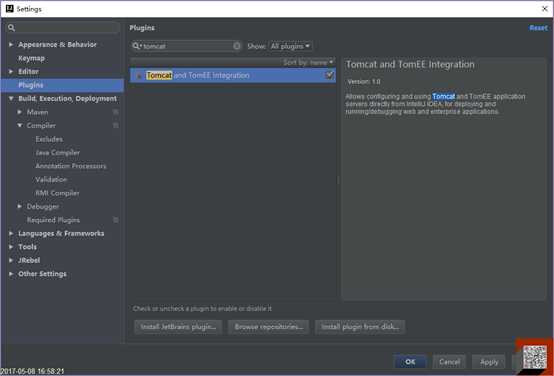Open the Sort by name dropdown
The width and height of the screenshot is (554, 376).
coord(308,63)
